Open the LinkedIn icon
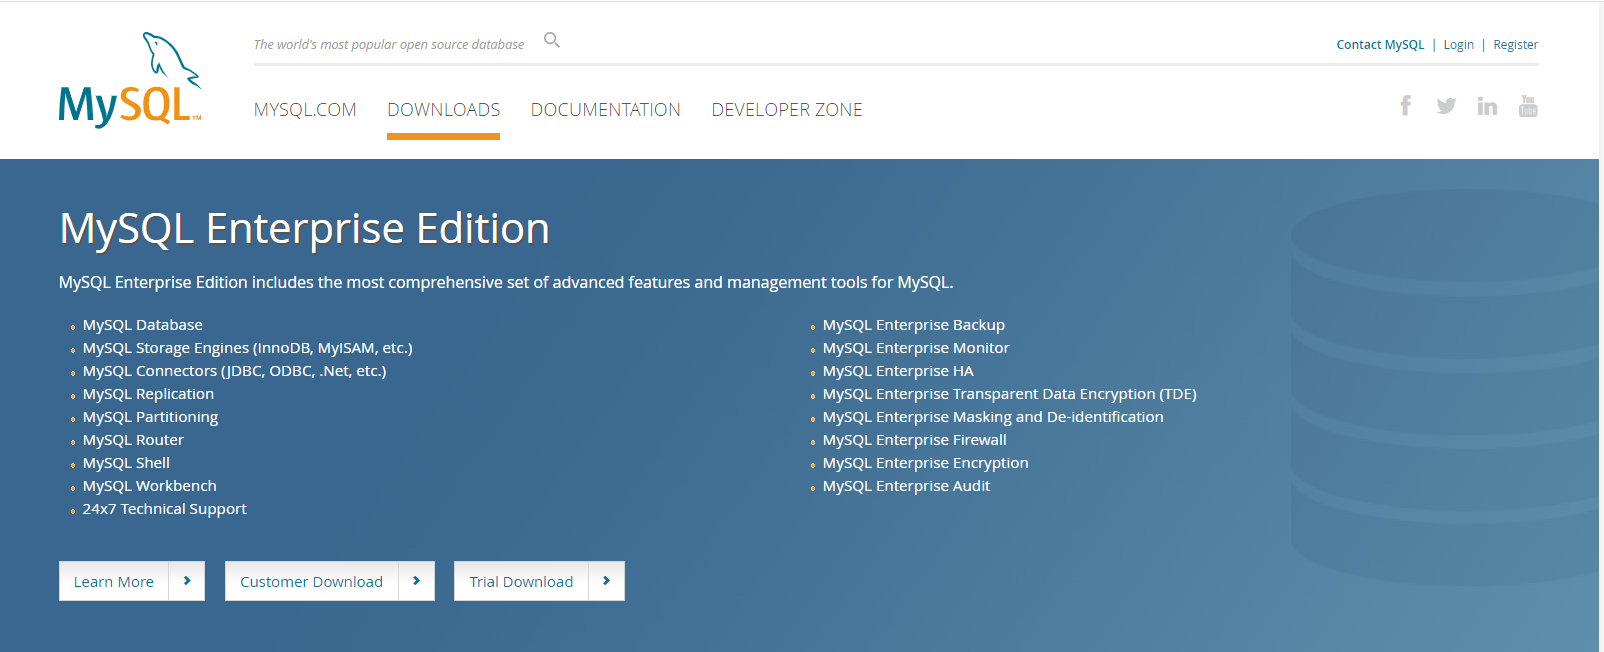 point(1487,106)
